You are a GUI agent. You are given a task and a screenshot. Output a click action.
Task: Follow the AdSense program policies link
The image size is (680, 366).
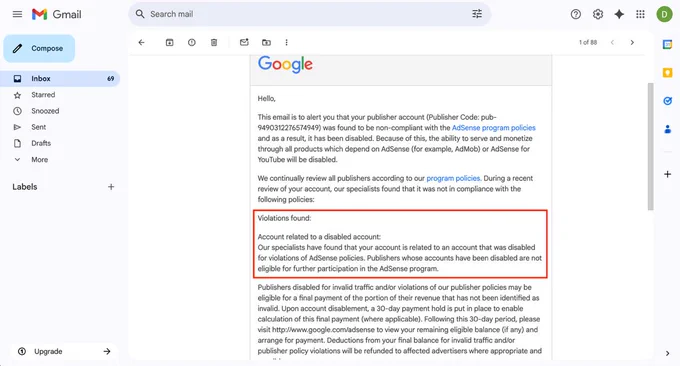494,128
